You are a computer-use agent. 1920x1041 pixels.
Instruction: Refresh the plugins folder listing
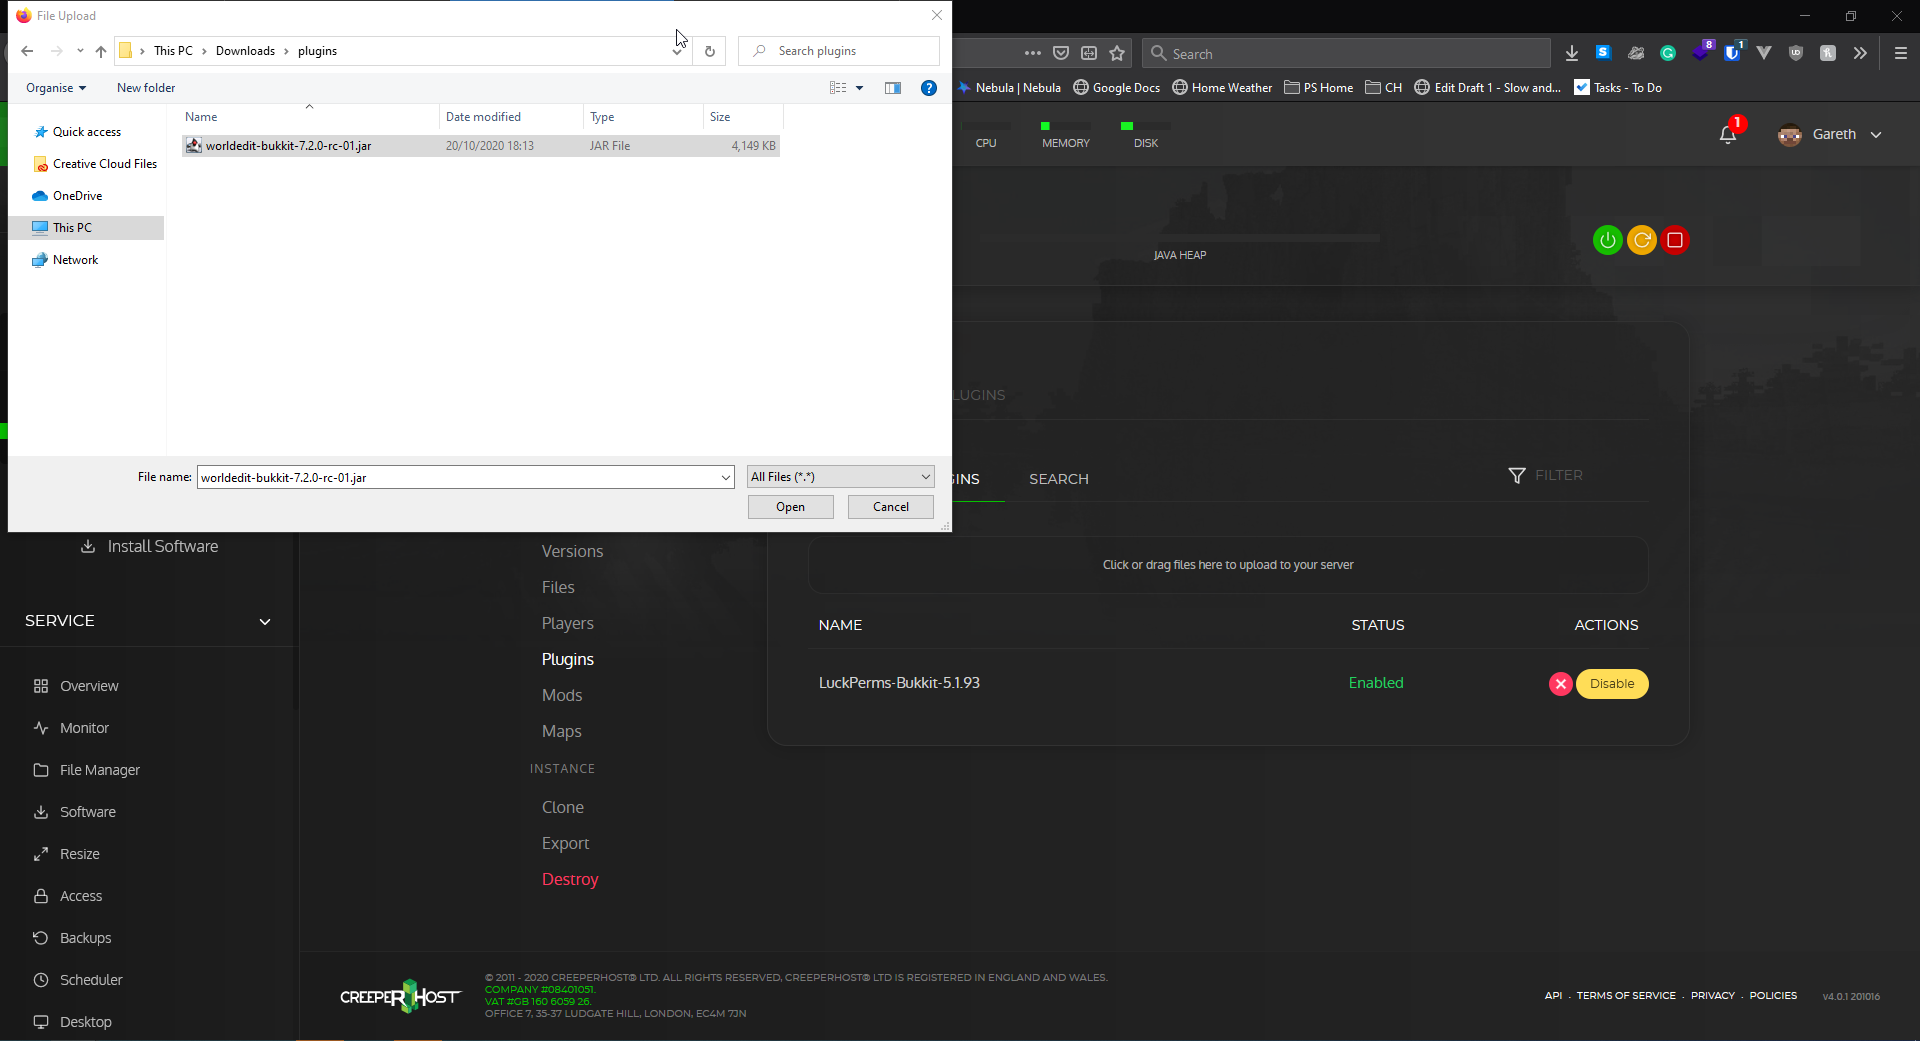[x=710, y=51]
